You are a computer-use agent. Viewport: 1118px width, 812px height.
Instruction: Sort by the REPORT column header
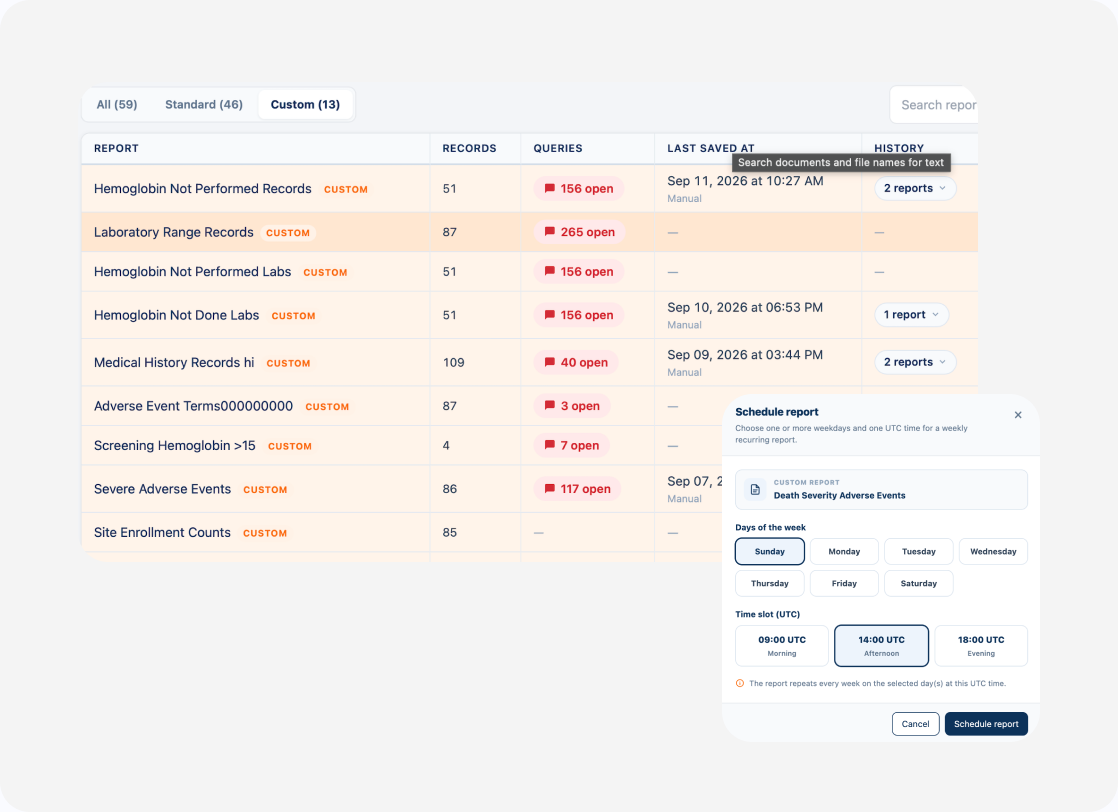coord(116,148)
